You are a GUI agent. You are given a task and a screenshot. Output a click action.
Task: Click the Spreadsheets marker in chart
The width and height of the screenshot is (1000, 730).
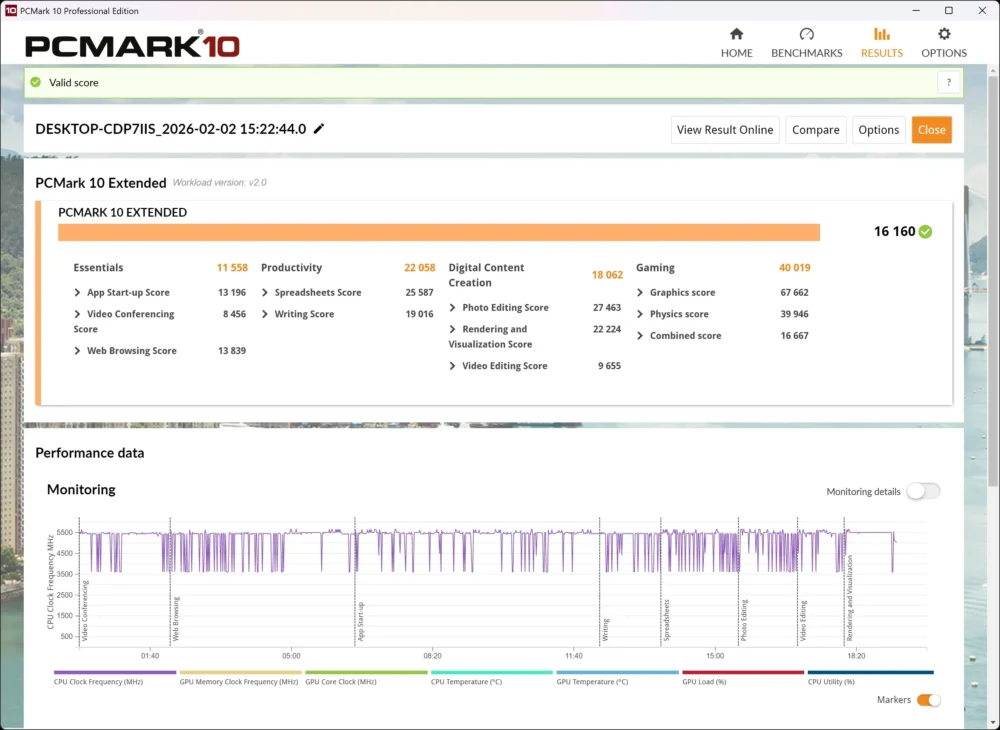(x=667, y=620)
